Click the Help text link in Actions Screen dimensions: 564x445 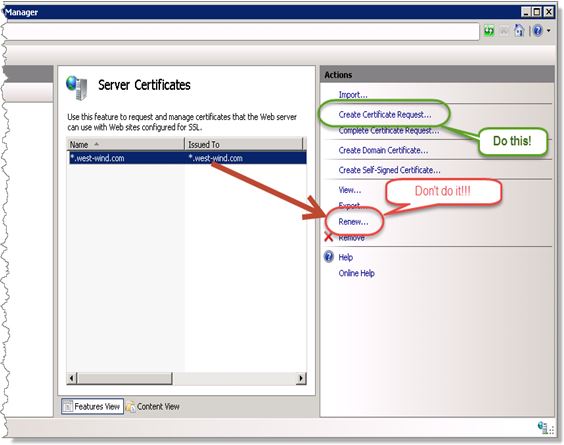(345, 257)
